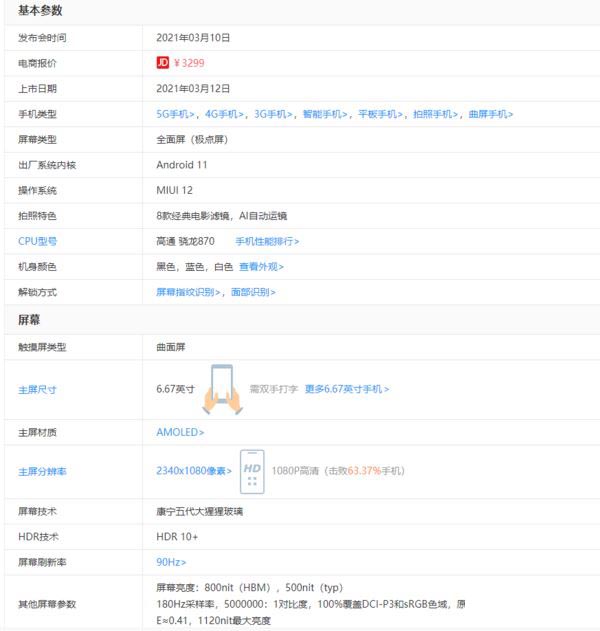Open the 平板手机 category link
600x631 pixels.
click(380, 114)
